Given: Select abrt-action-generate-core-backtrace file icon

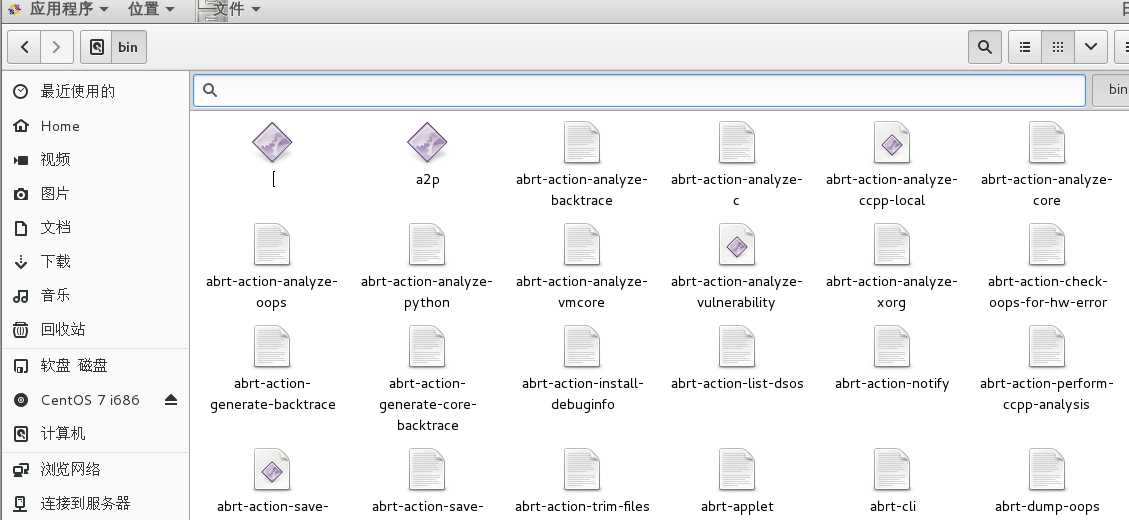Looking at the screenshot, I should [x=427, y=346].
